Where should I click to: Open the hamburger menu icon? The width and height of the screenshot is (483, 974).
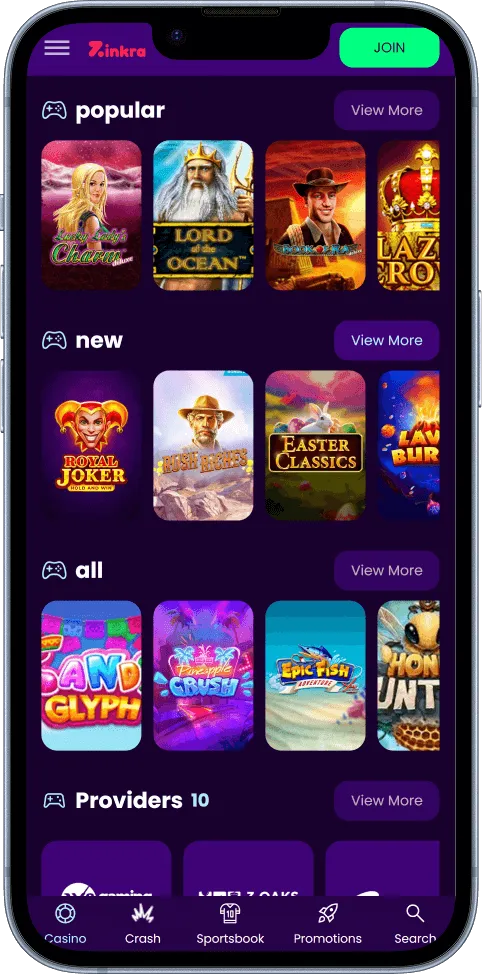tap(57, 48)
